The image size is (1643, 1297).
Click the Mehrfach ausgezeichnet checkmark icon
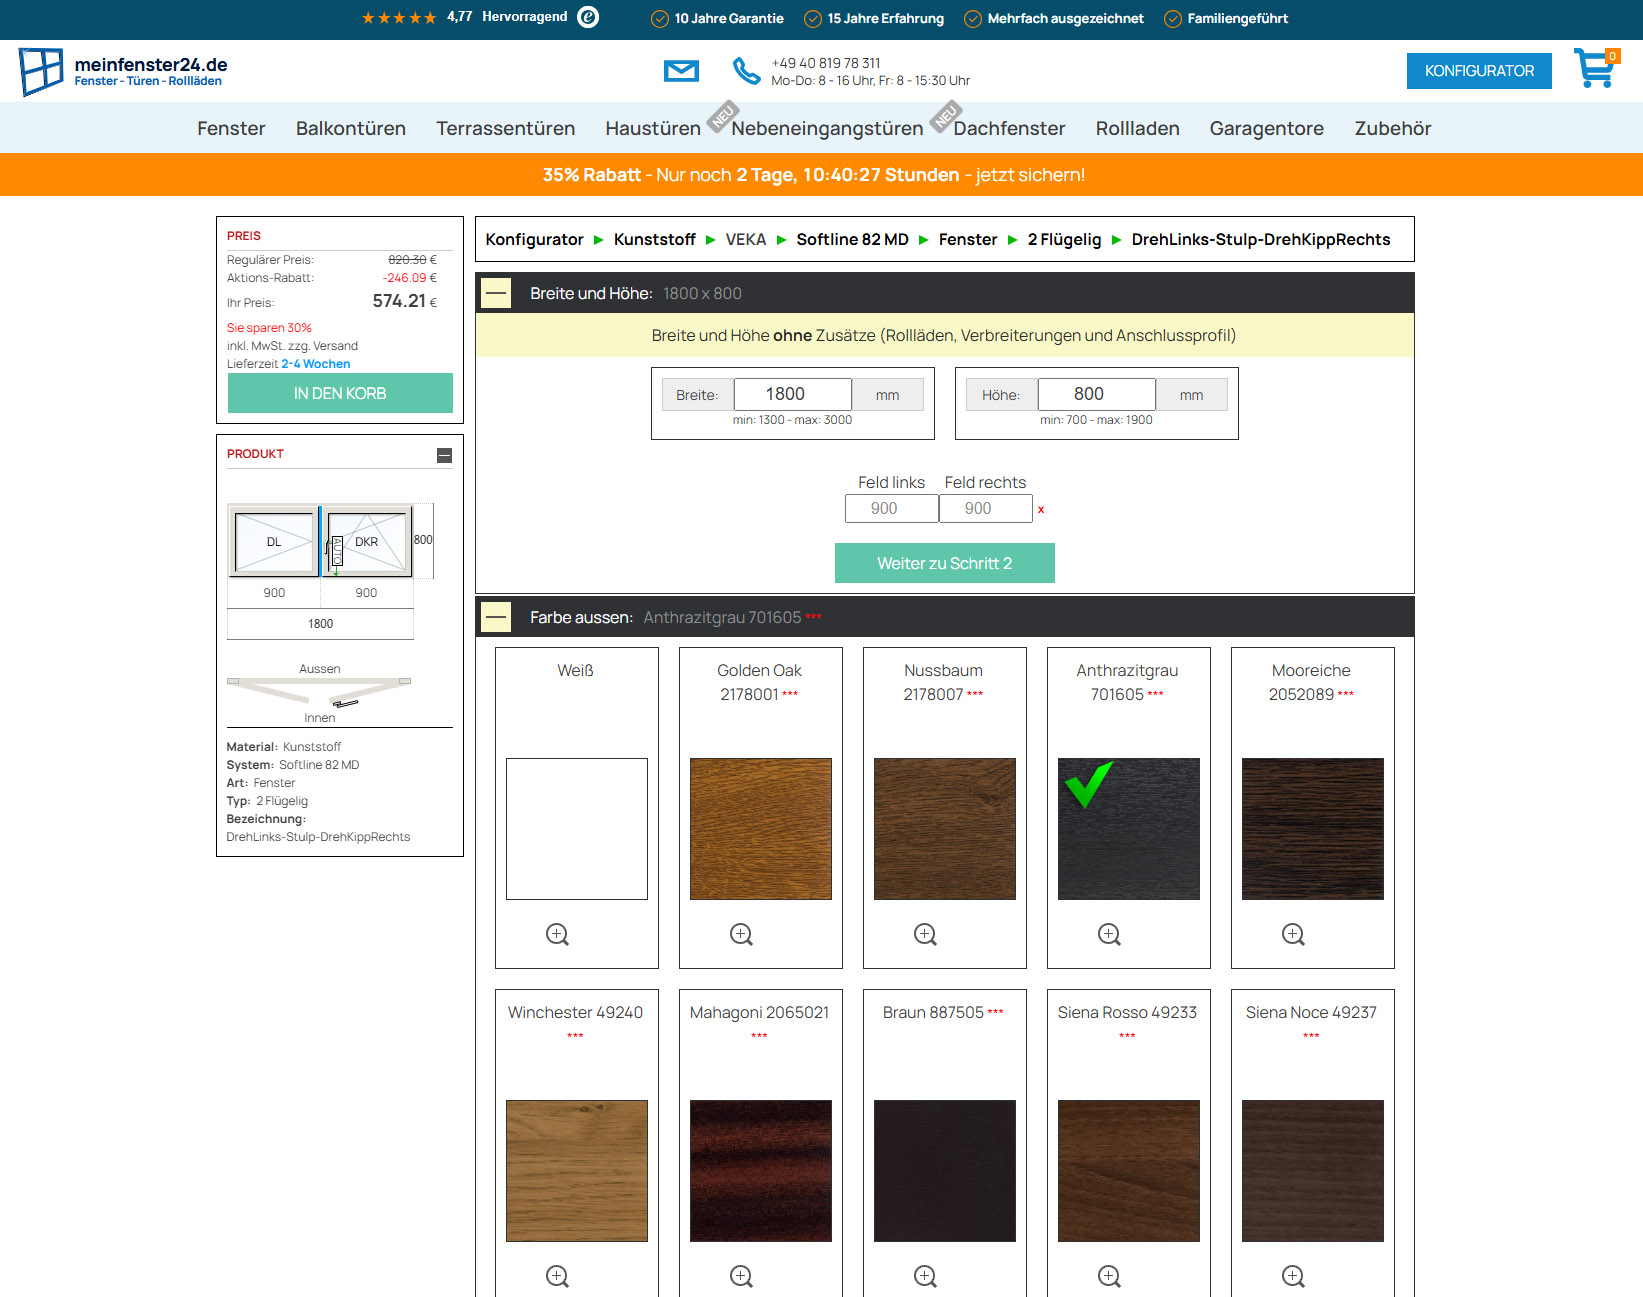tap(973, 19)
